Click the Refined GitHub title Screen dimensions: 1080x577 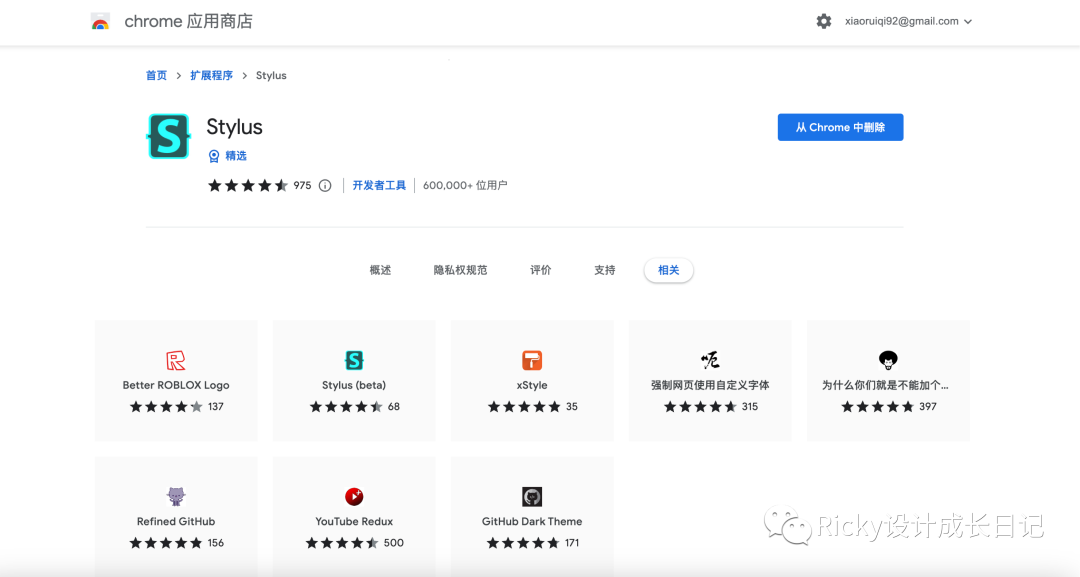(176, 521)
